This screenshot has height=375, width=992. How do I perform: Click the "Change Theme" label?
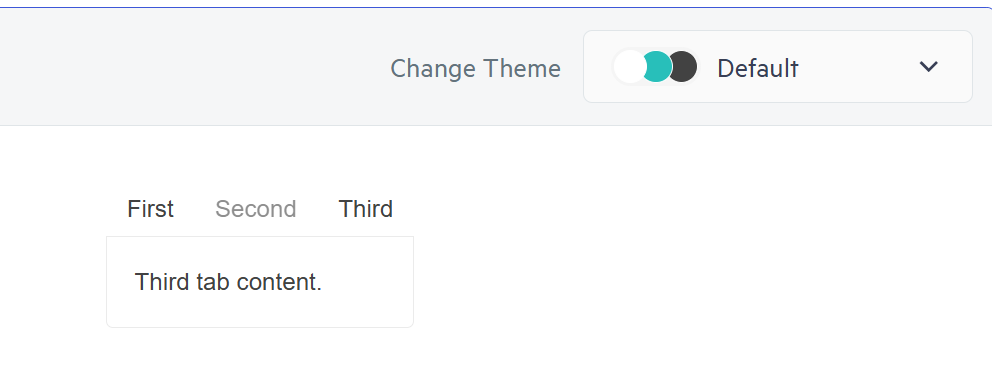coord(476,68)
